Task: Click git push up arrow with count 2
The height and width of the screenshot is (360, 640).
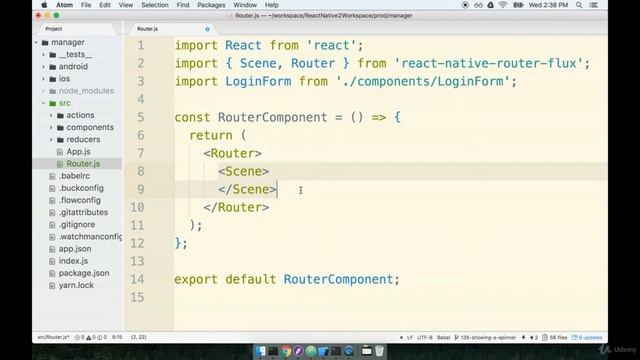Action: click(534, 338)
